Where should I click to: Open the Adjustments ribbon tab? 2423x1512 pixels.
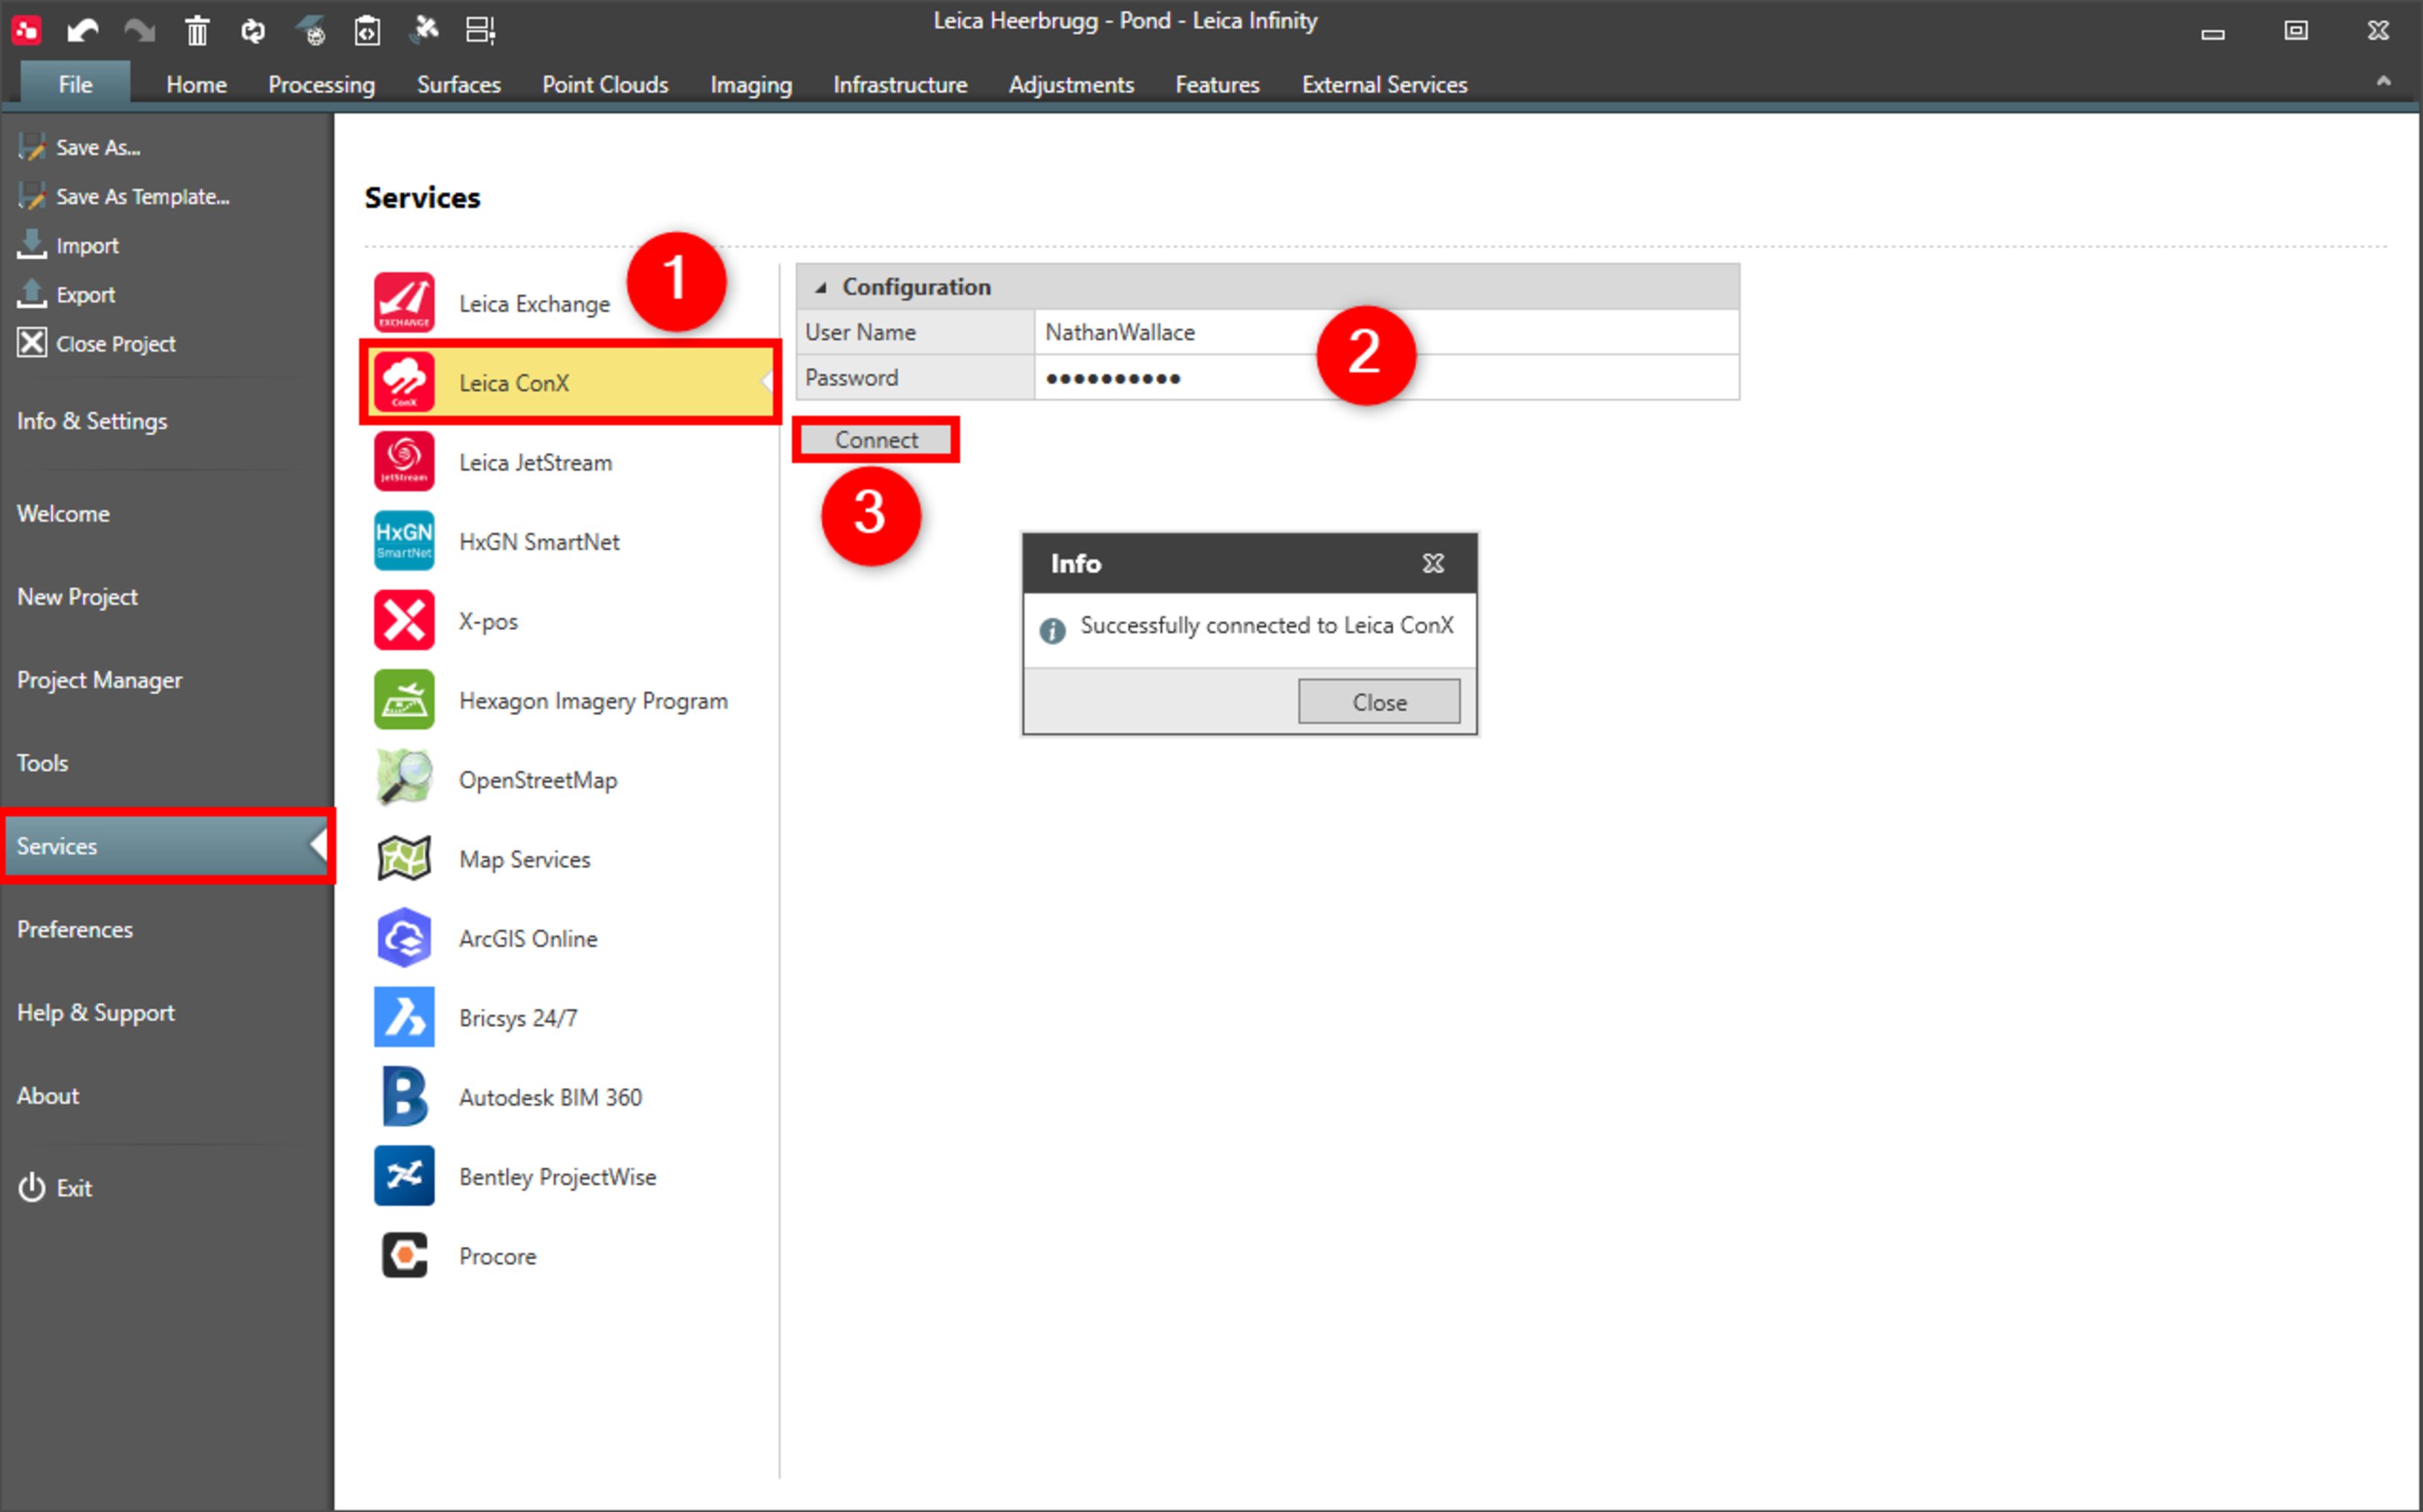(x=1071, y=84)
